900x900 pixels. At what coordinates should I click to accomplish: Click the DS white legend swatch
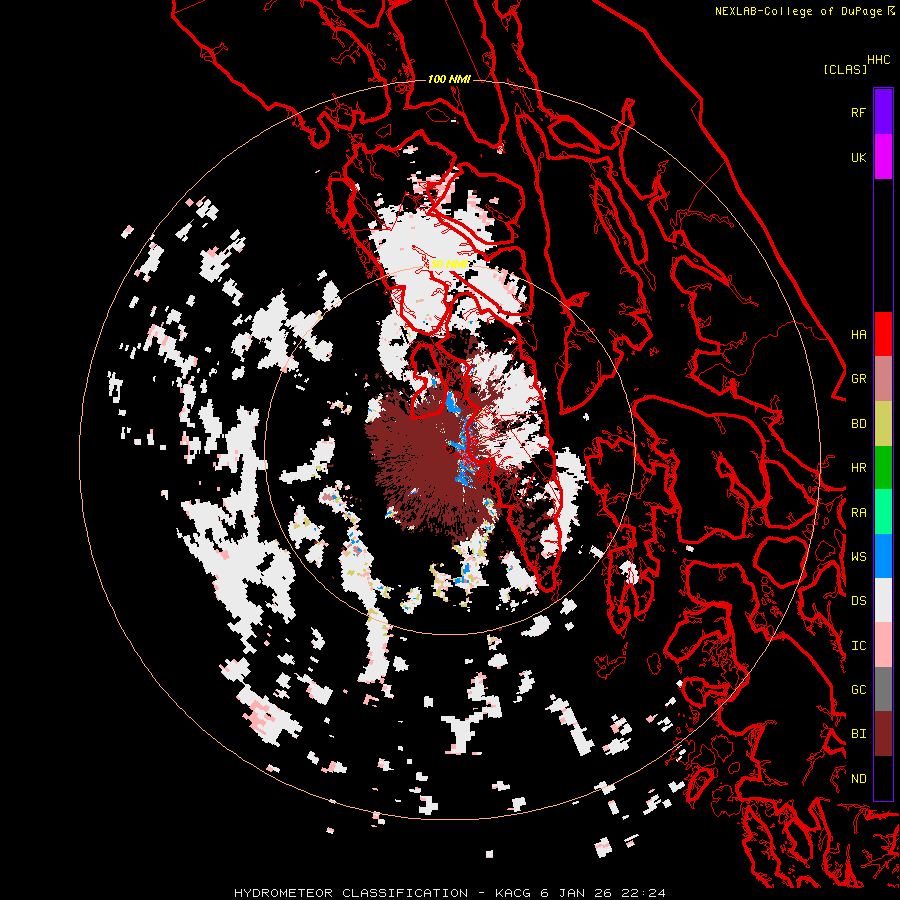883,600
